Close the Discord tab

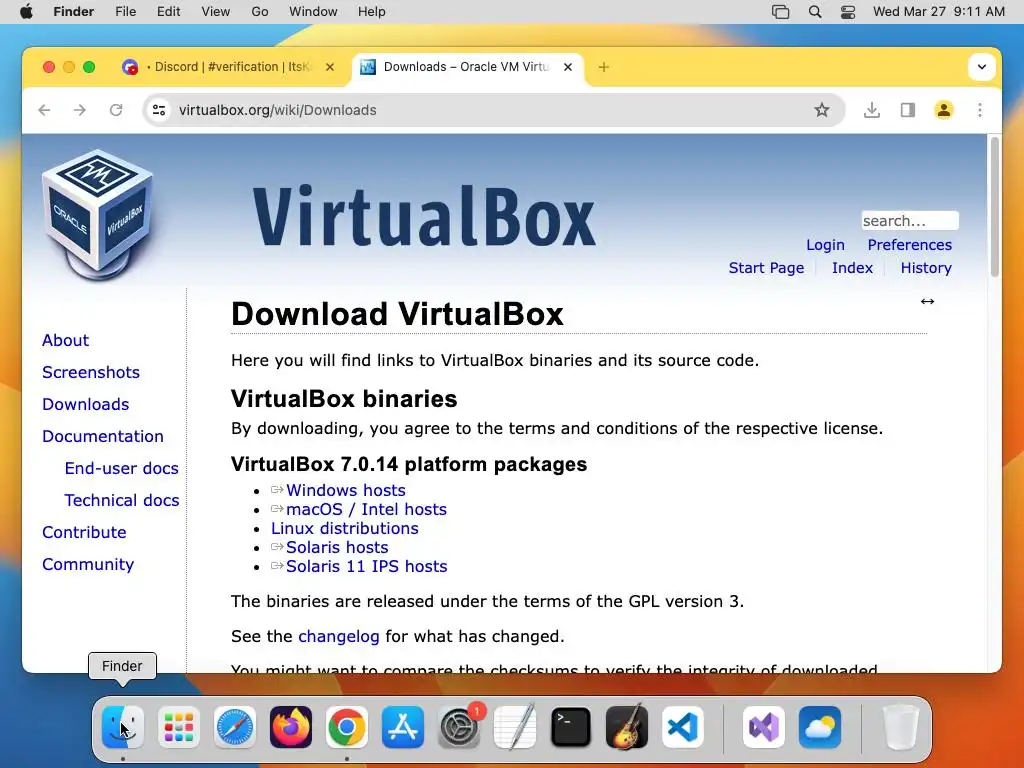[330, 67]
